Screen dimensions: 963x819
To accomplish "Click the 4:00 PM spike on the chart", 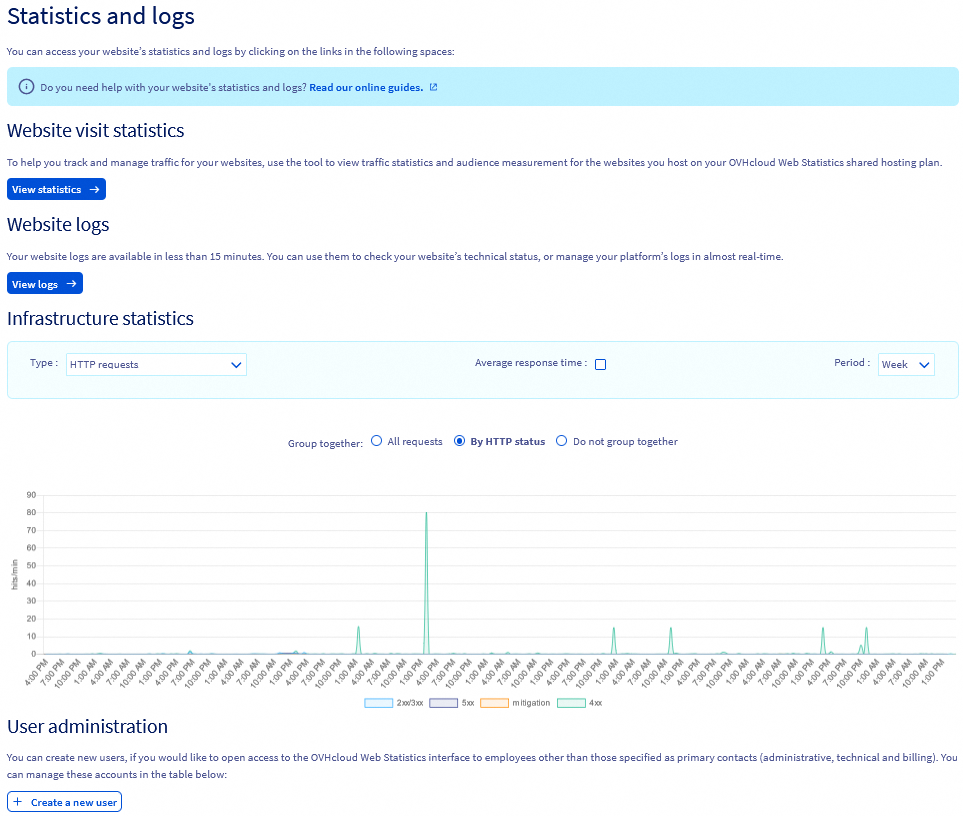I will click(425, 560).
